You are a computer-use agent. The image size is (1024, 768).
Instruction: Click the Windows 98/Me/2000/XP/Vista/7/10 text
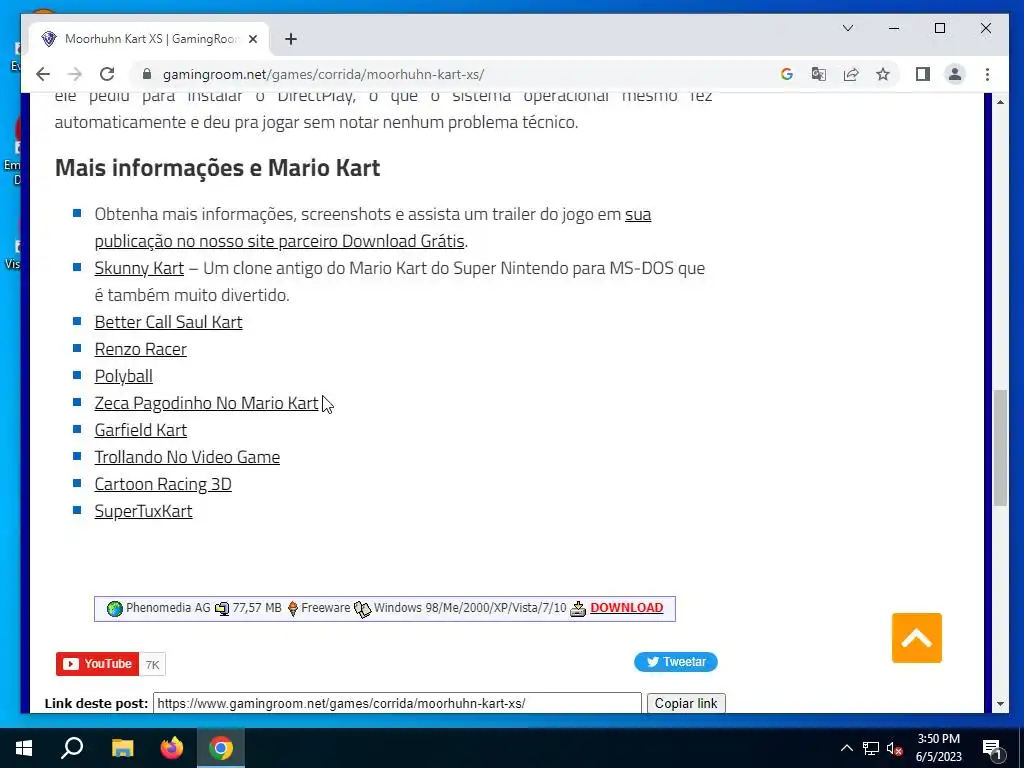tap(470, 608)
